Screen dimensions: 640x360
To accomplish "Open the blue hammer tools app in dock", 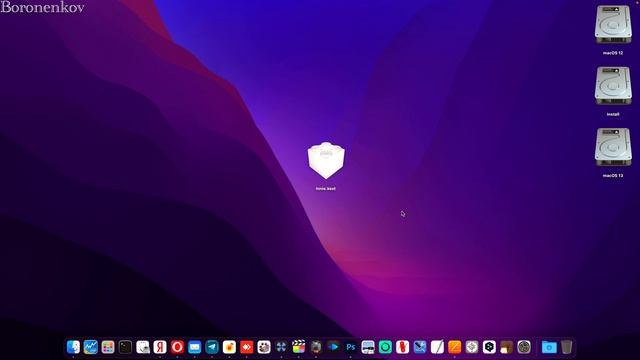I will (x=420, y=347).
